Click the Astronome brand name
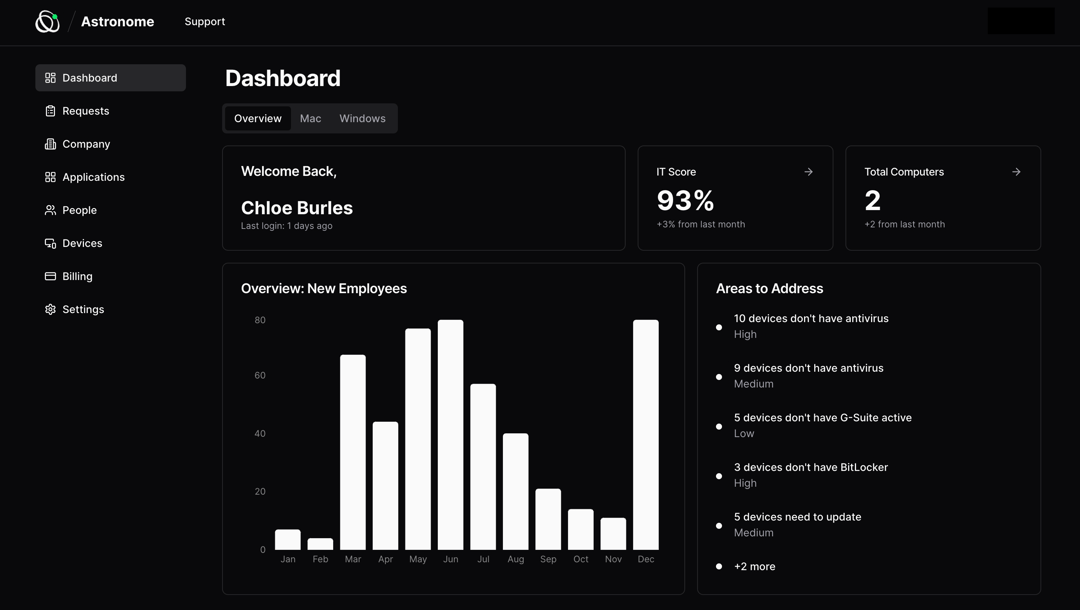Image resolution: width=1080 pixels, height=610 pixels. point(118,22)
